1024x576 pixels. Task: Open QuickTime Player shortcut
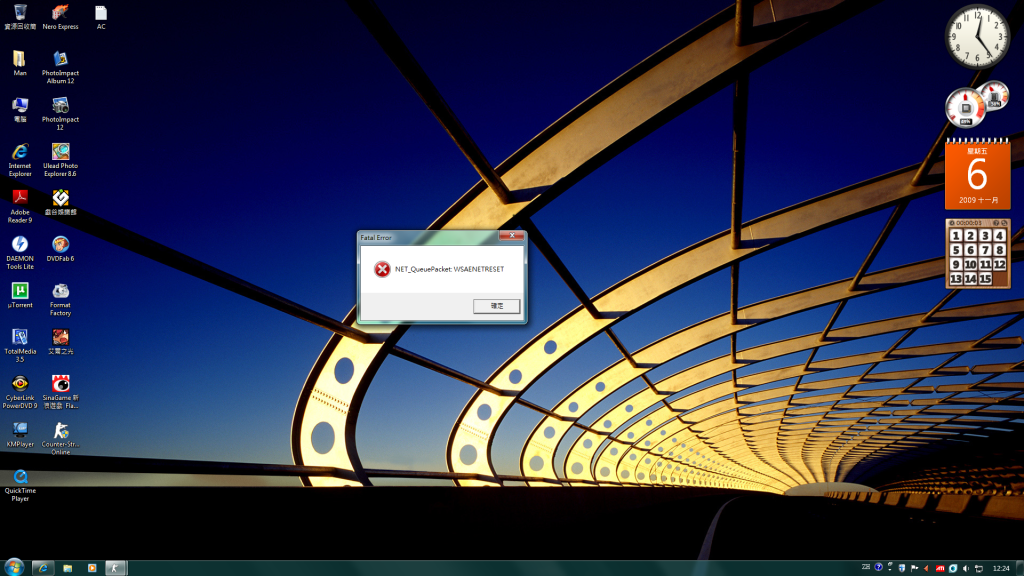coord(20,476)
